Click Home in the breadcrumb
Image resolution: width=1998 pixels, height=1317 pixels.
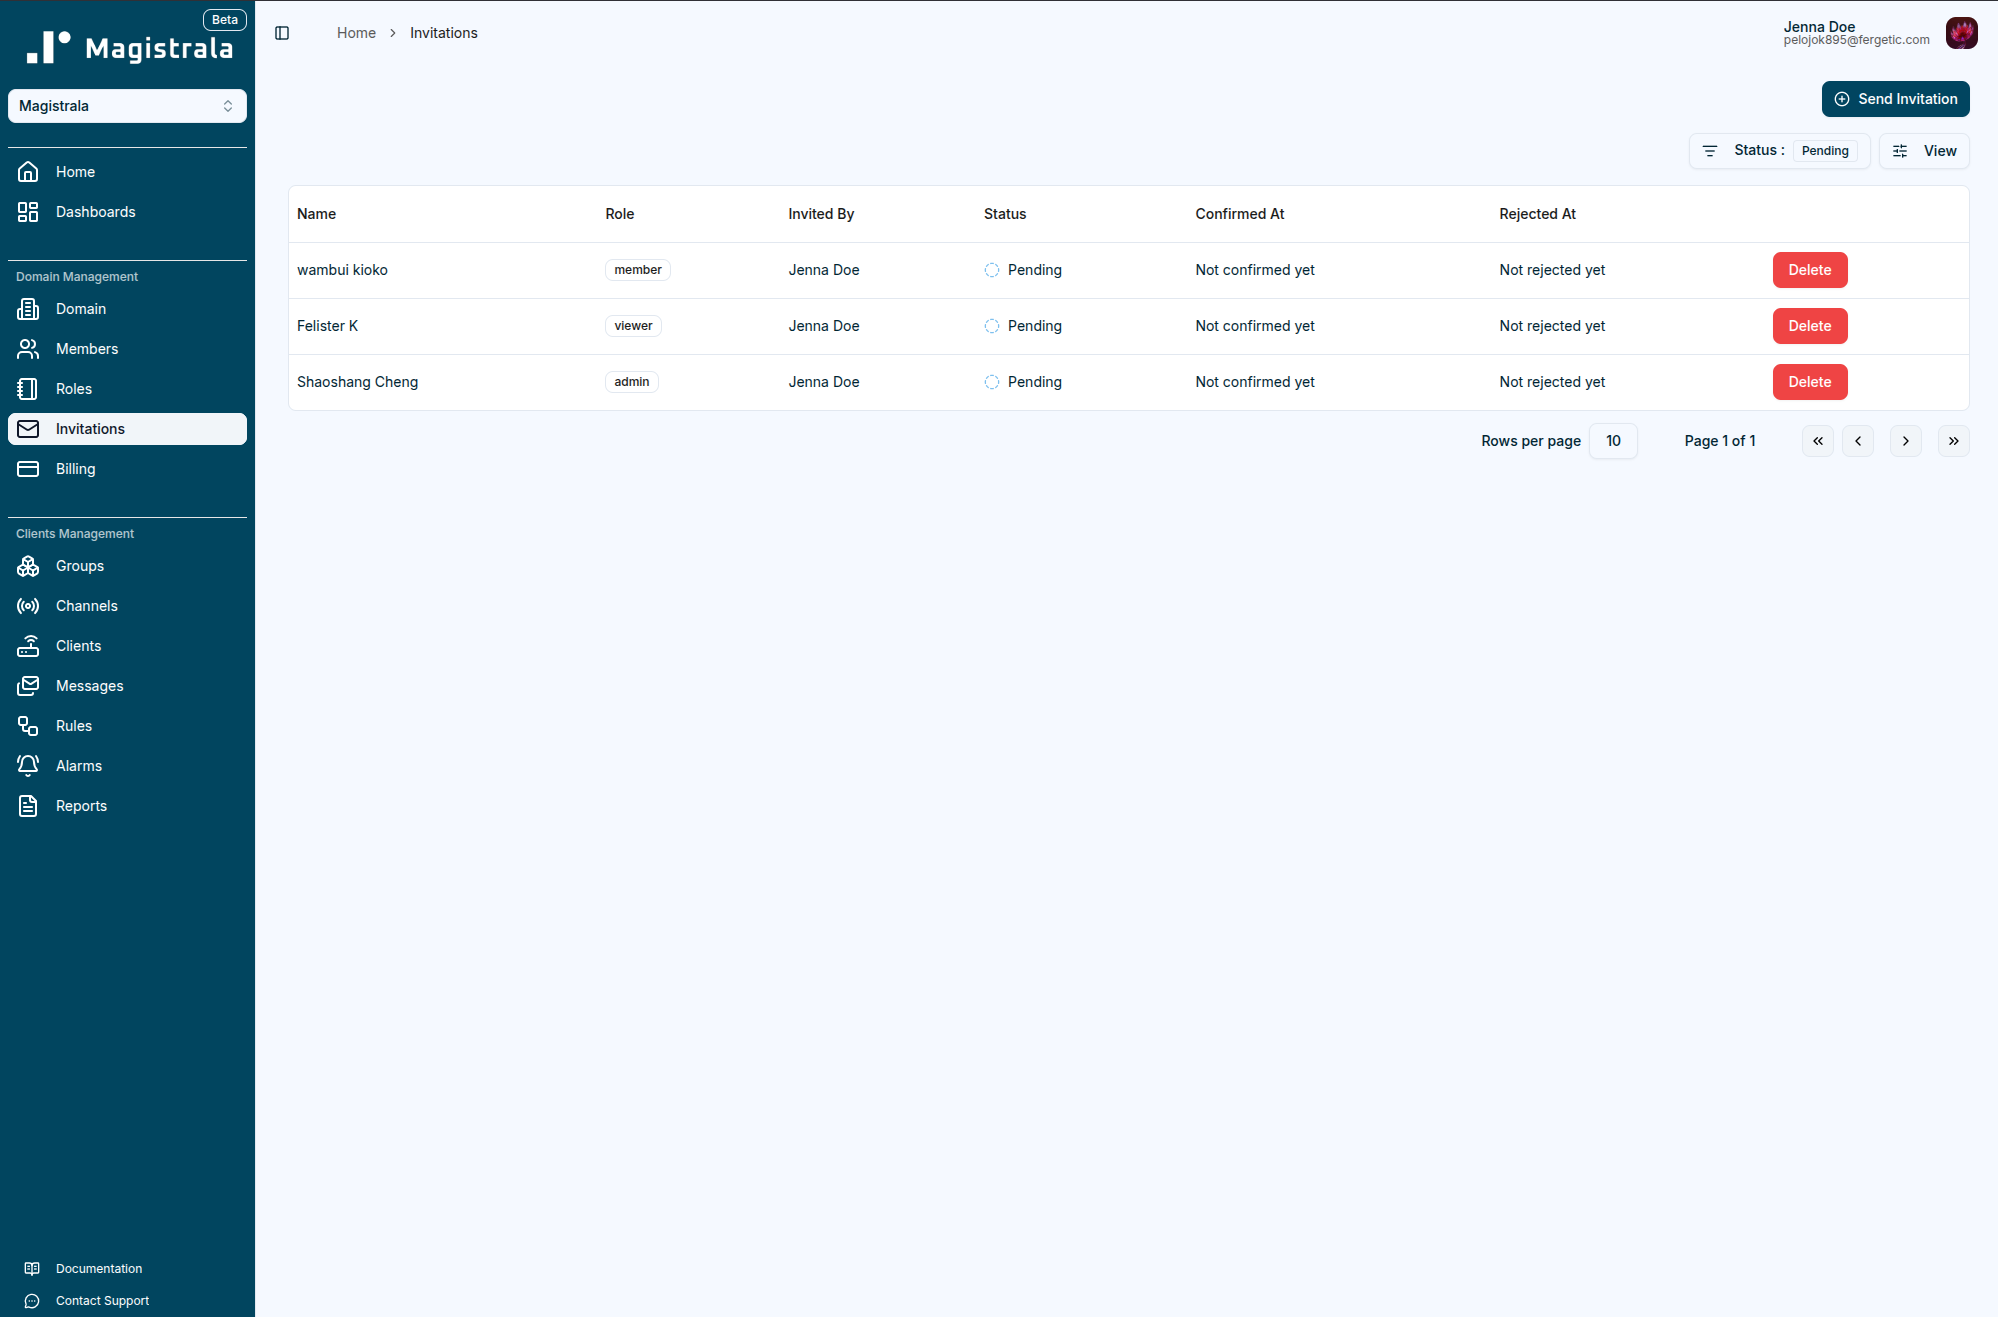[x=356, y=33]
